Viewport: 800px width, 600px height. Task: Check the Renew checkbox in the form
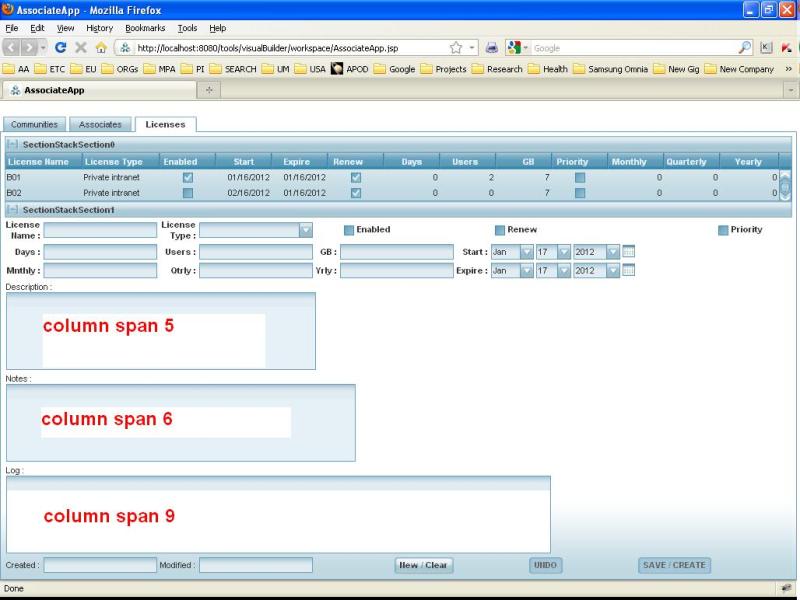point(500,230)
